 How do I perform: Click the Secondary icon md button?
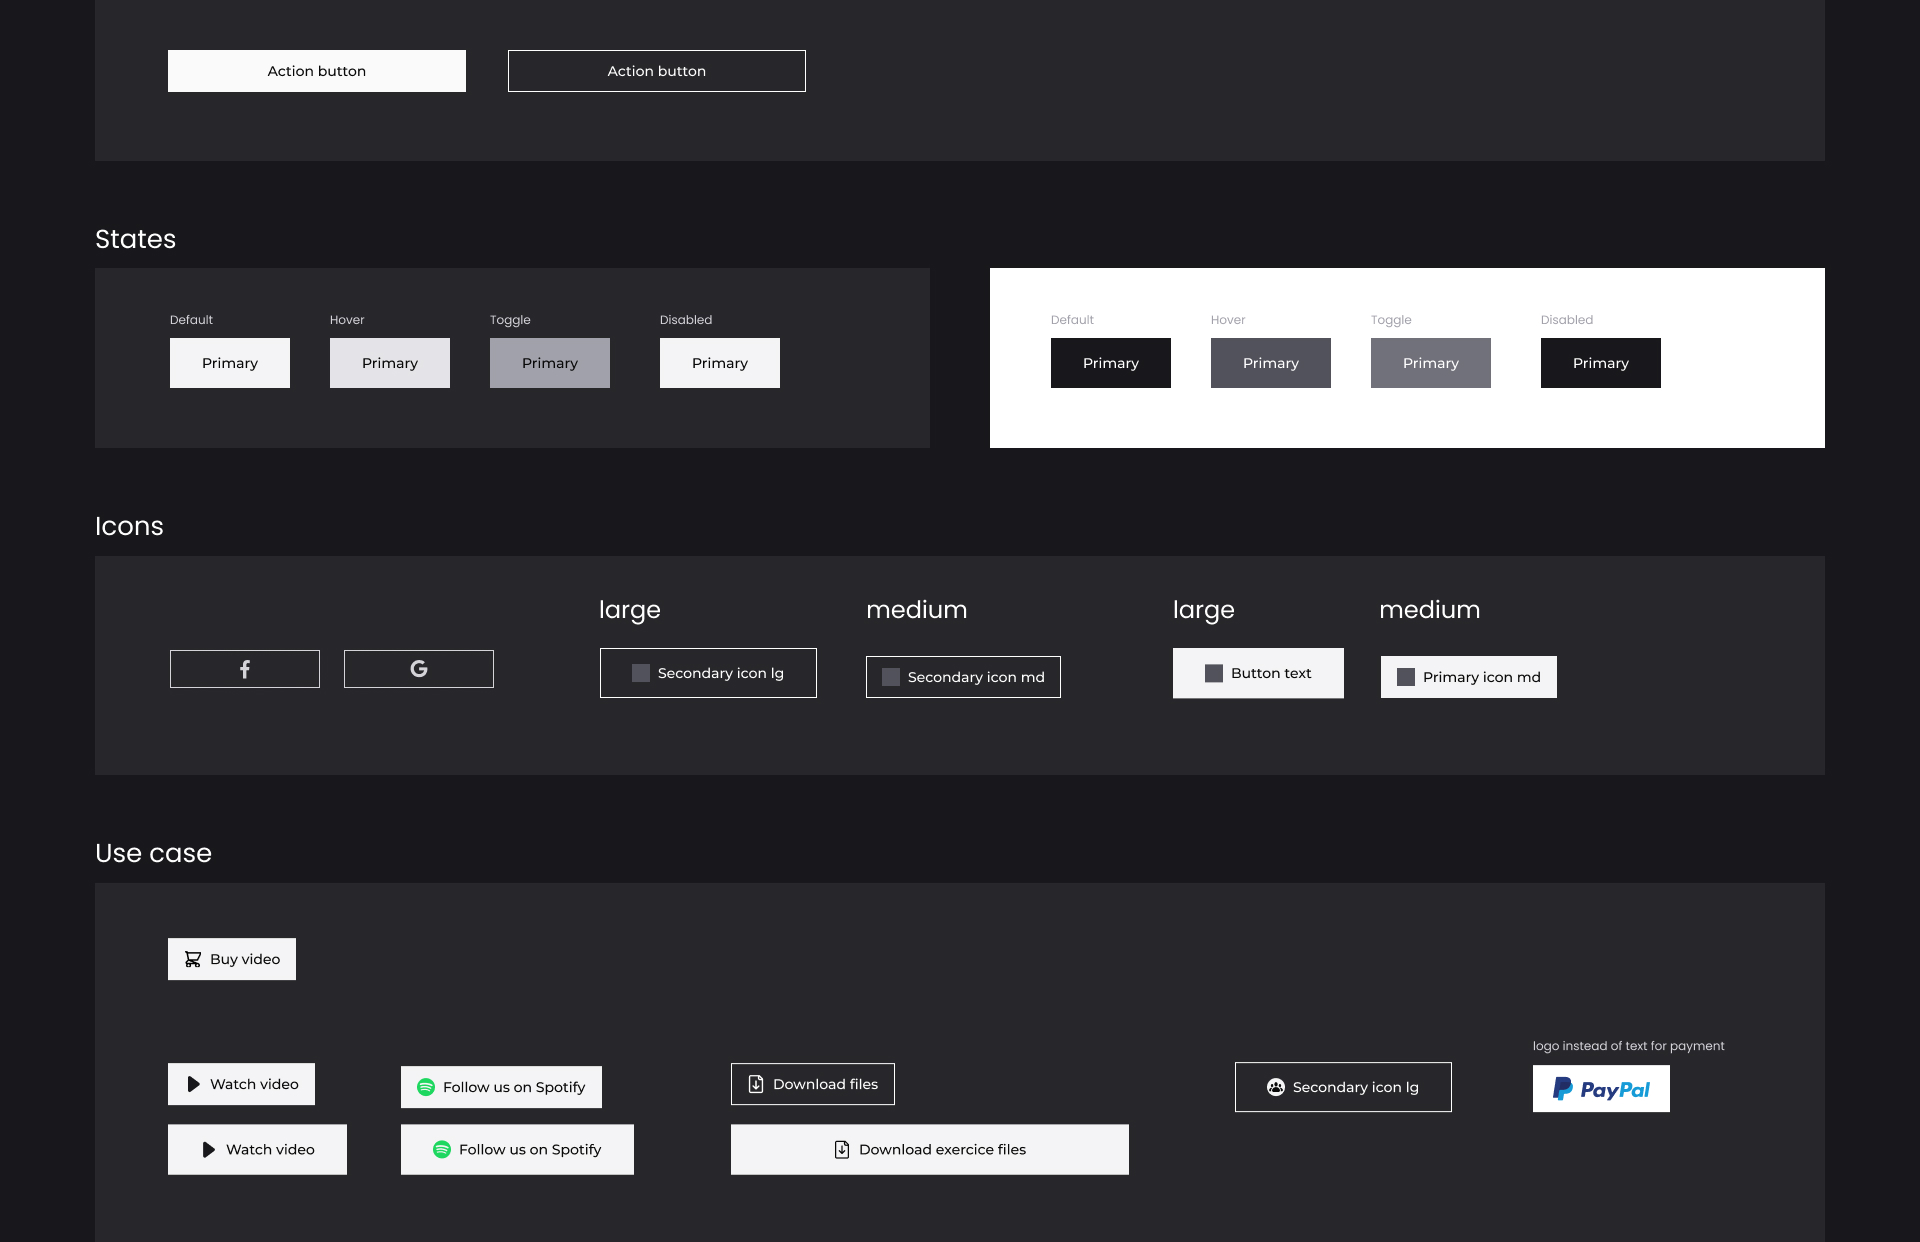click(963, 677)
